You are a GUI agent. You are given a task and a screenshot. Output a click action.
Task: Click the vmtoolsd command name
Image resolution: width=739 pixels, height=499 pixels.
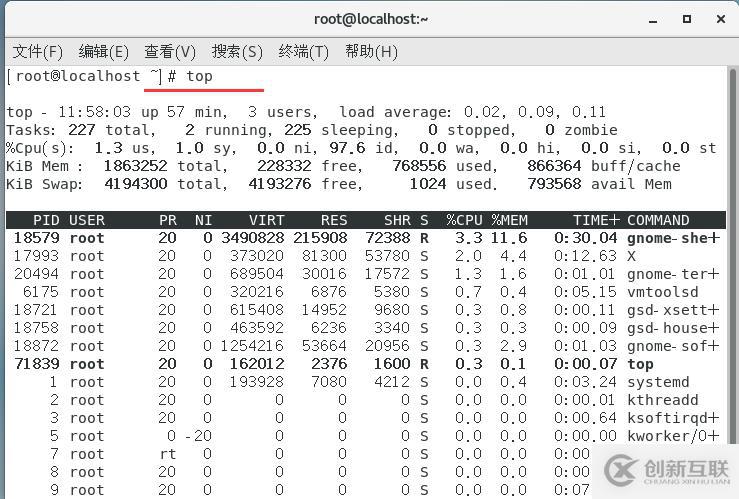[663, 292]
